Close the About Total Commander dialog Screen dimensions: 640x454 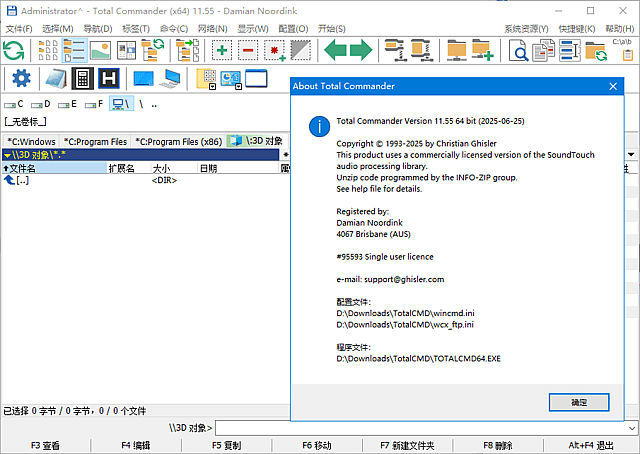point(613,86)
